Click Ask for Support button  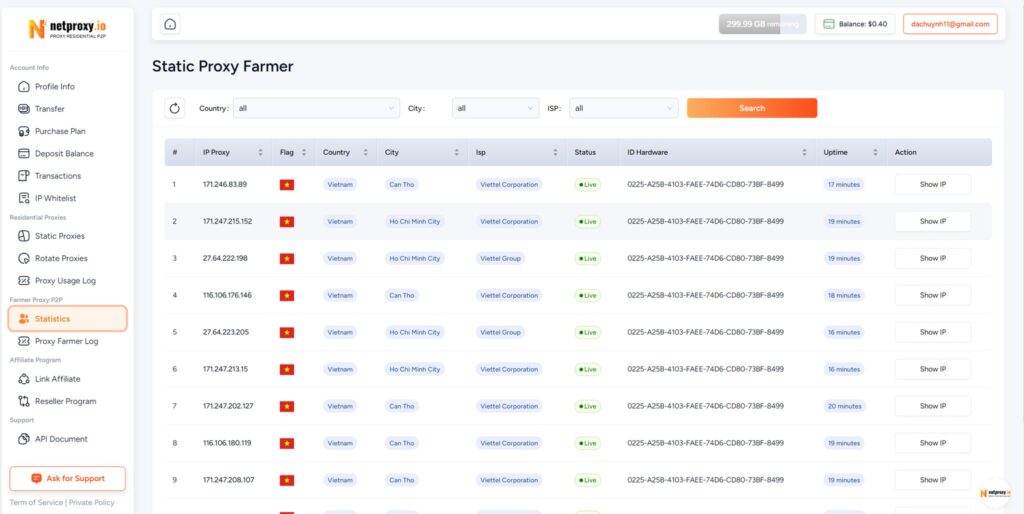pos(67,479)
